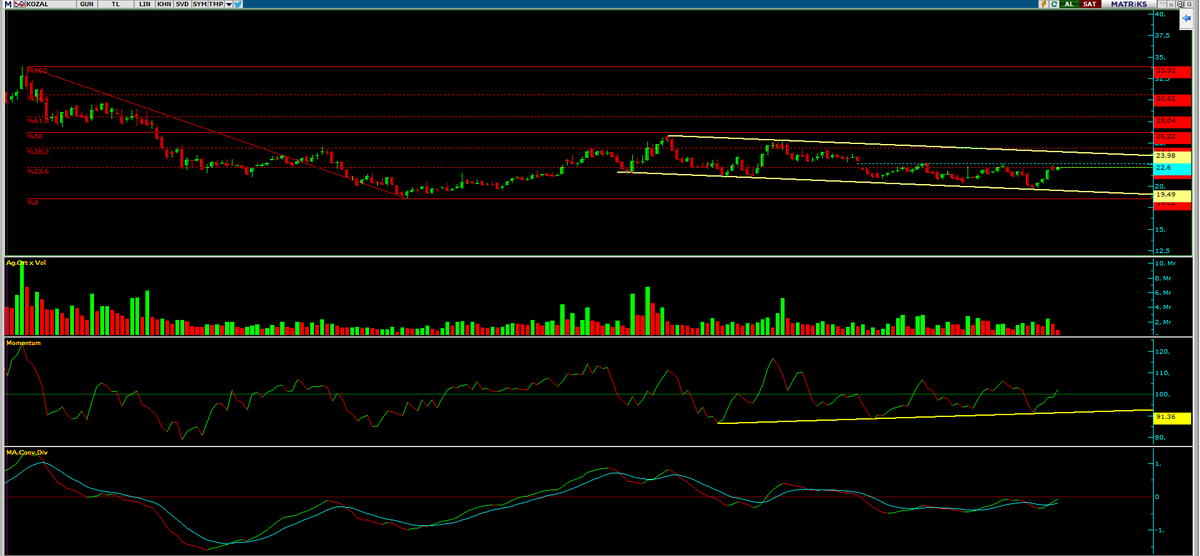Click the small circle icon in title bar

pyautogui.click(x=1171, y=4)
